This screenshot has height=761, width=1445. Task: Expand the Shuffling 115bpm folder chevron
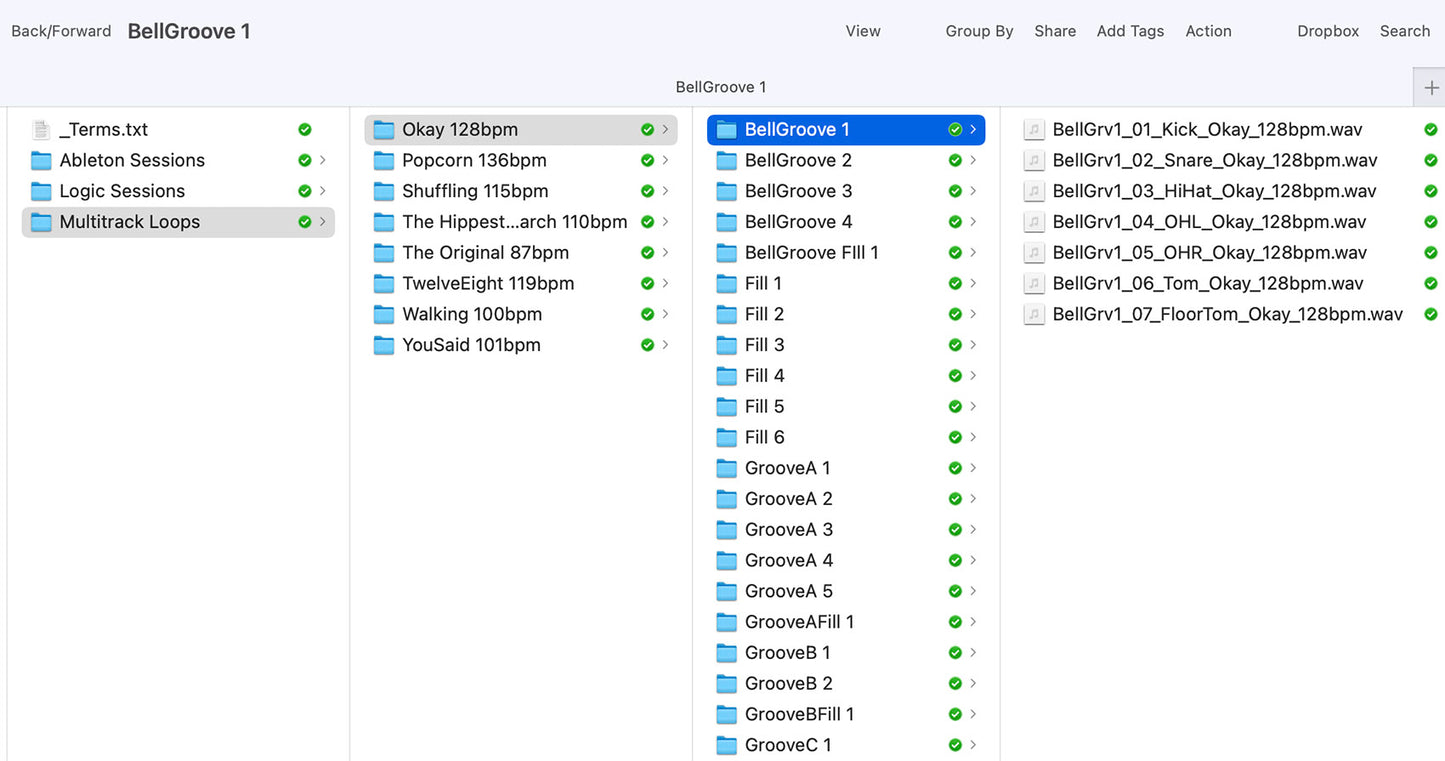(x=665, y=192)
